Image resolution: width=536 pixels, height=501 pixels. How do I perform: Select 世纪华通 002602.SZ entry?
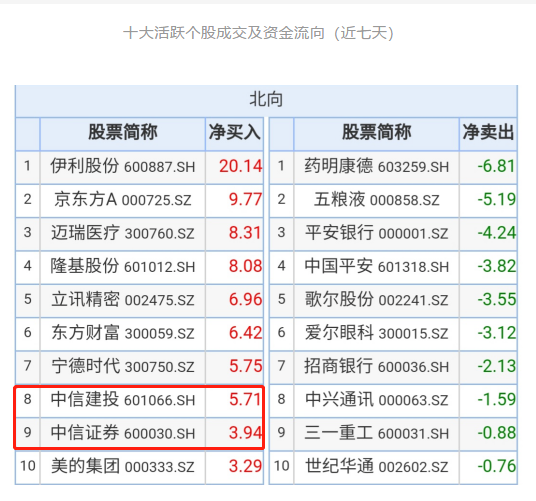point(377,466)
